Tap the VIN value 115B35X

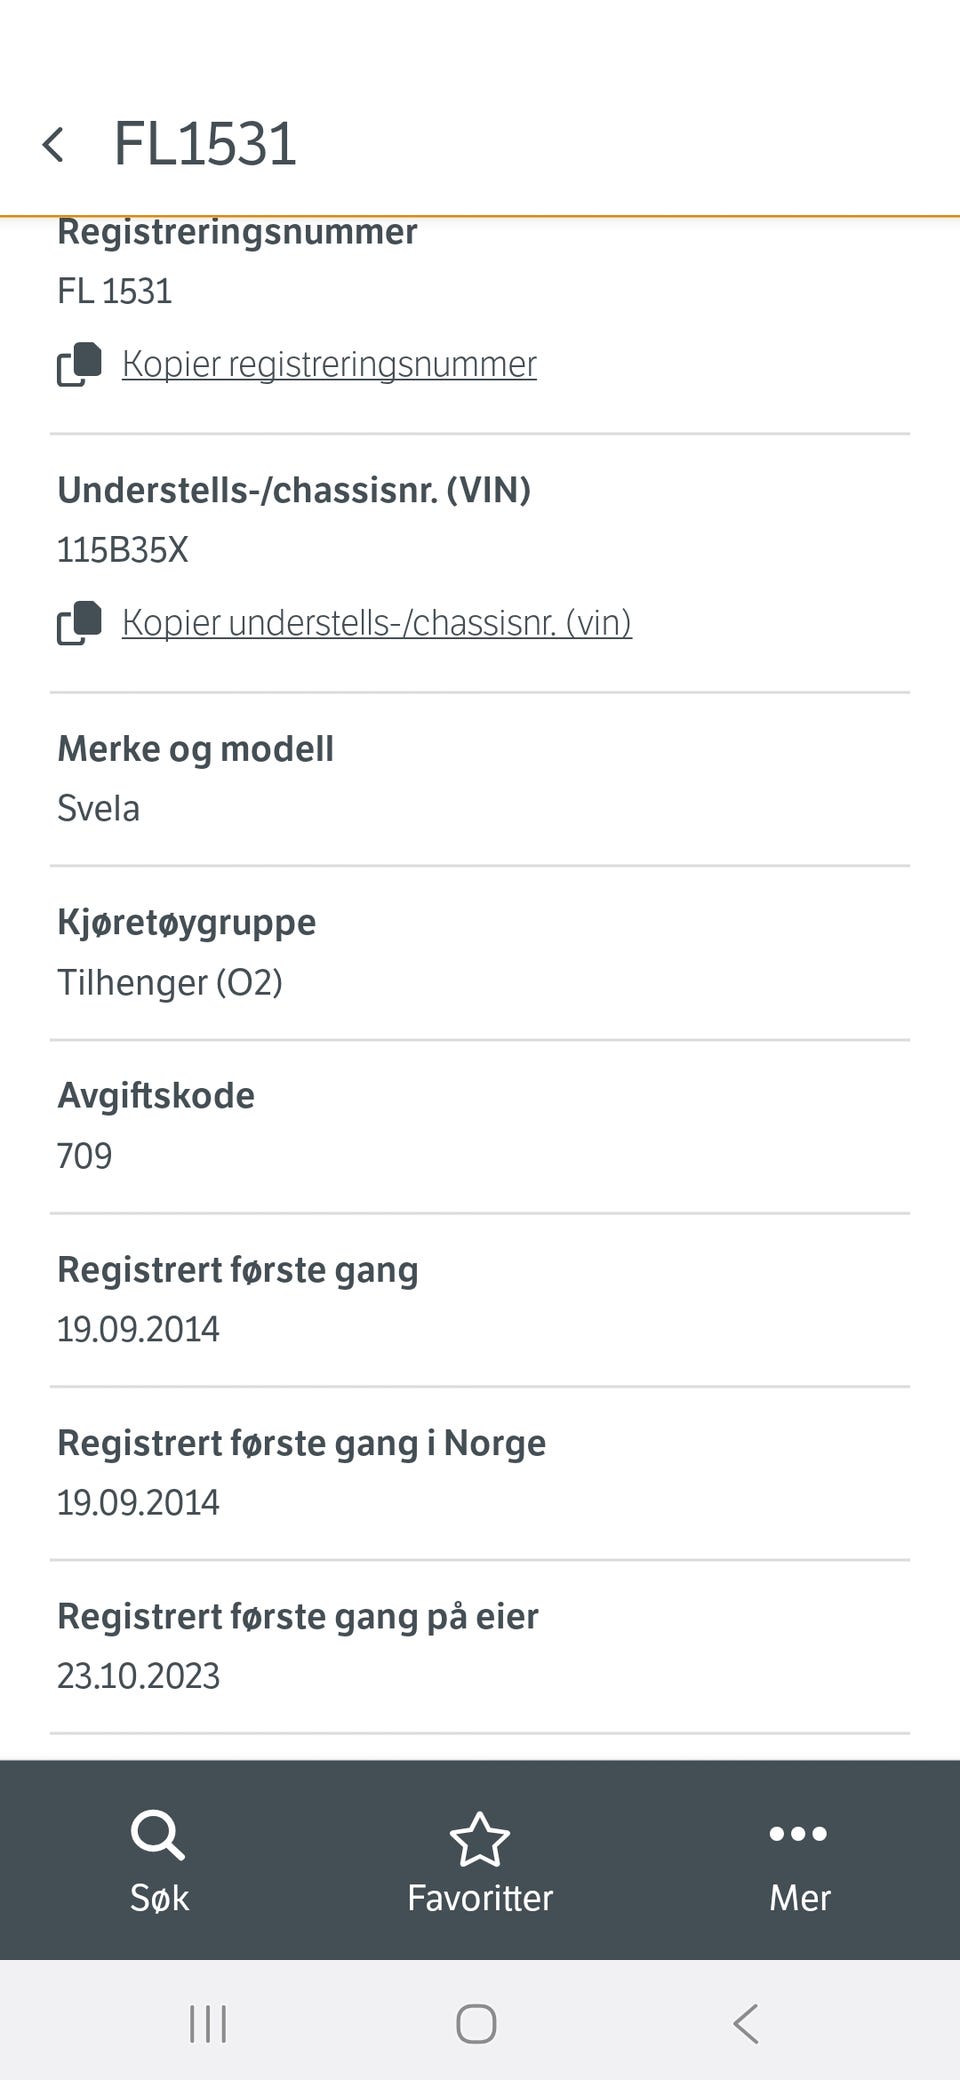click(x=123, y=550)
